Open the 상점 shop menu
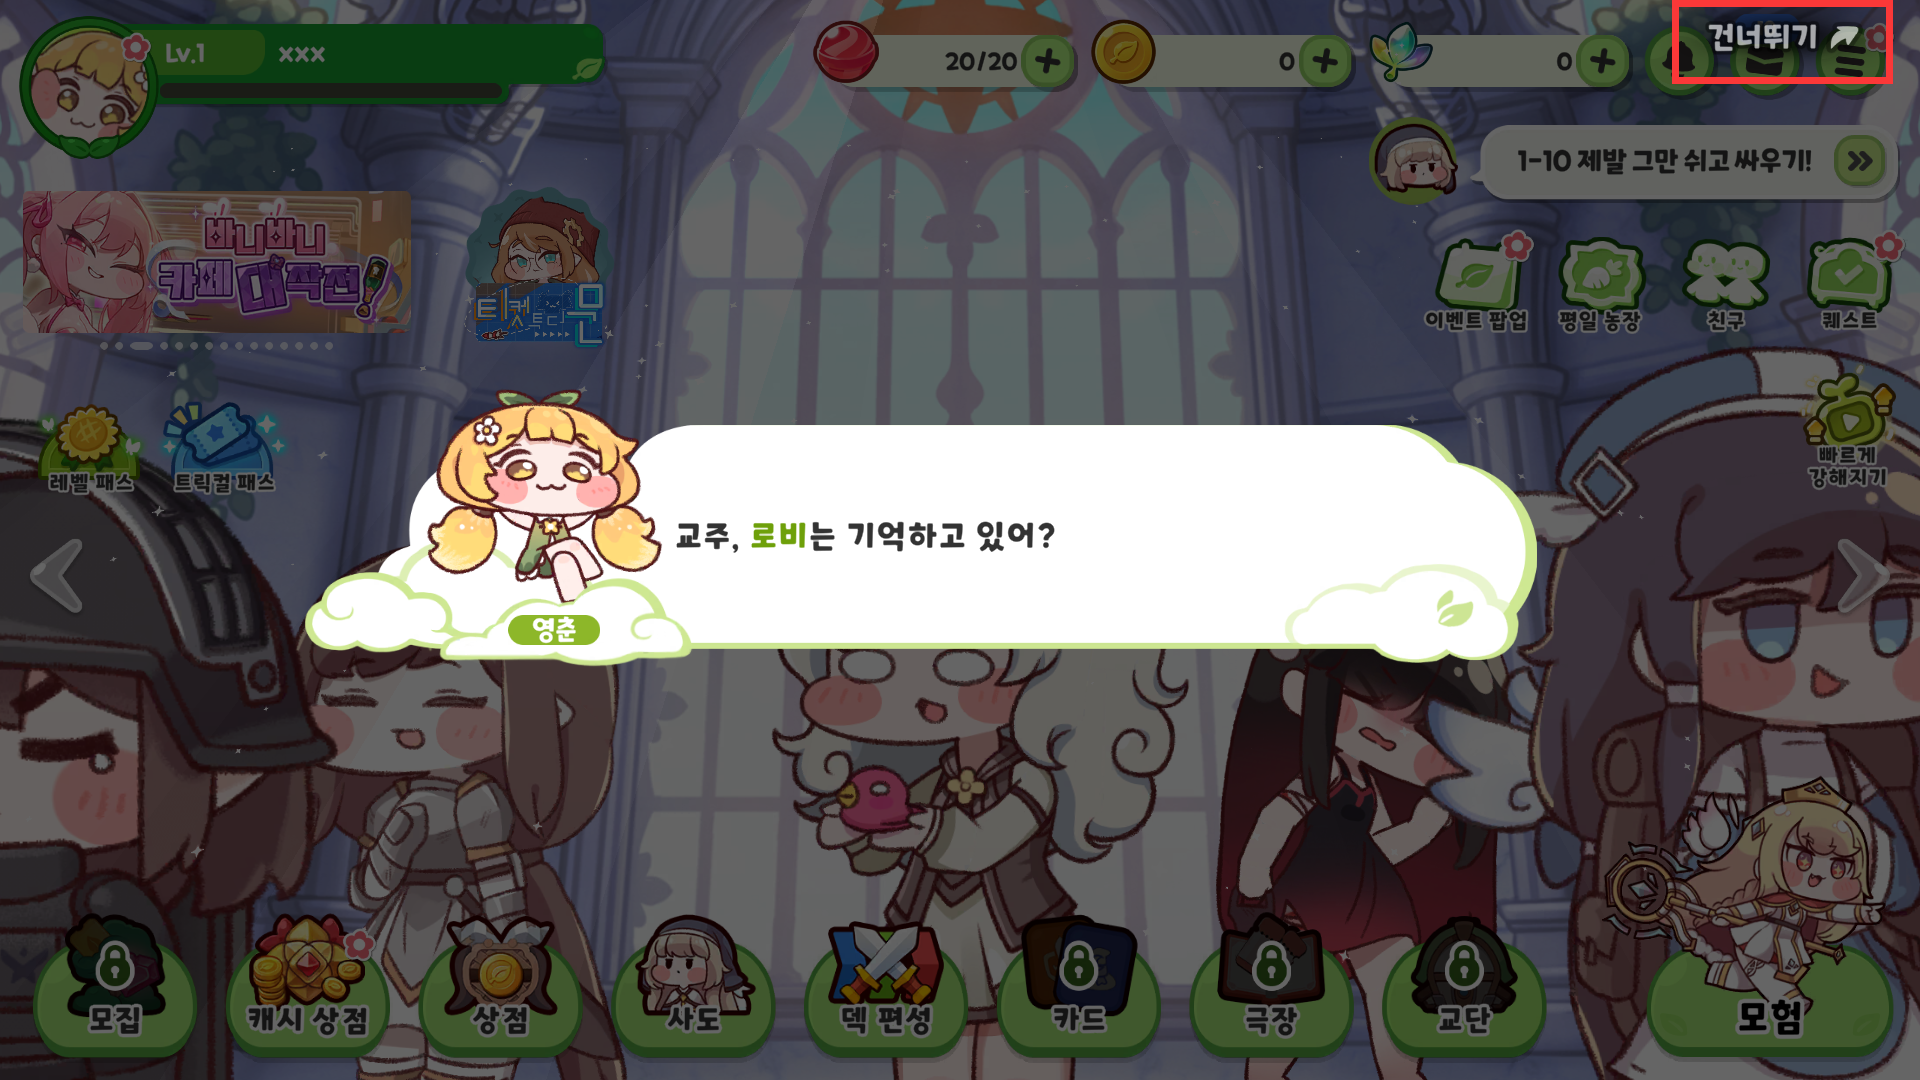Screen dimensions: 1920x1080 pyautogui.click(x=500, y=984)
